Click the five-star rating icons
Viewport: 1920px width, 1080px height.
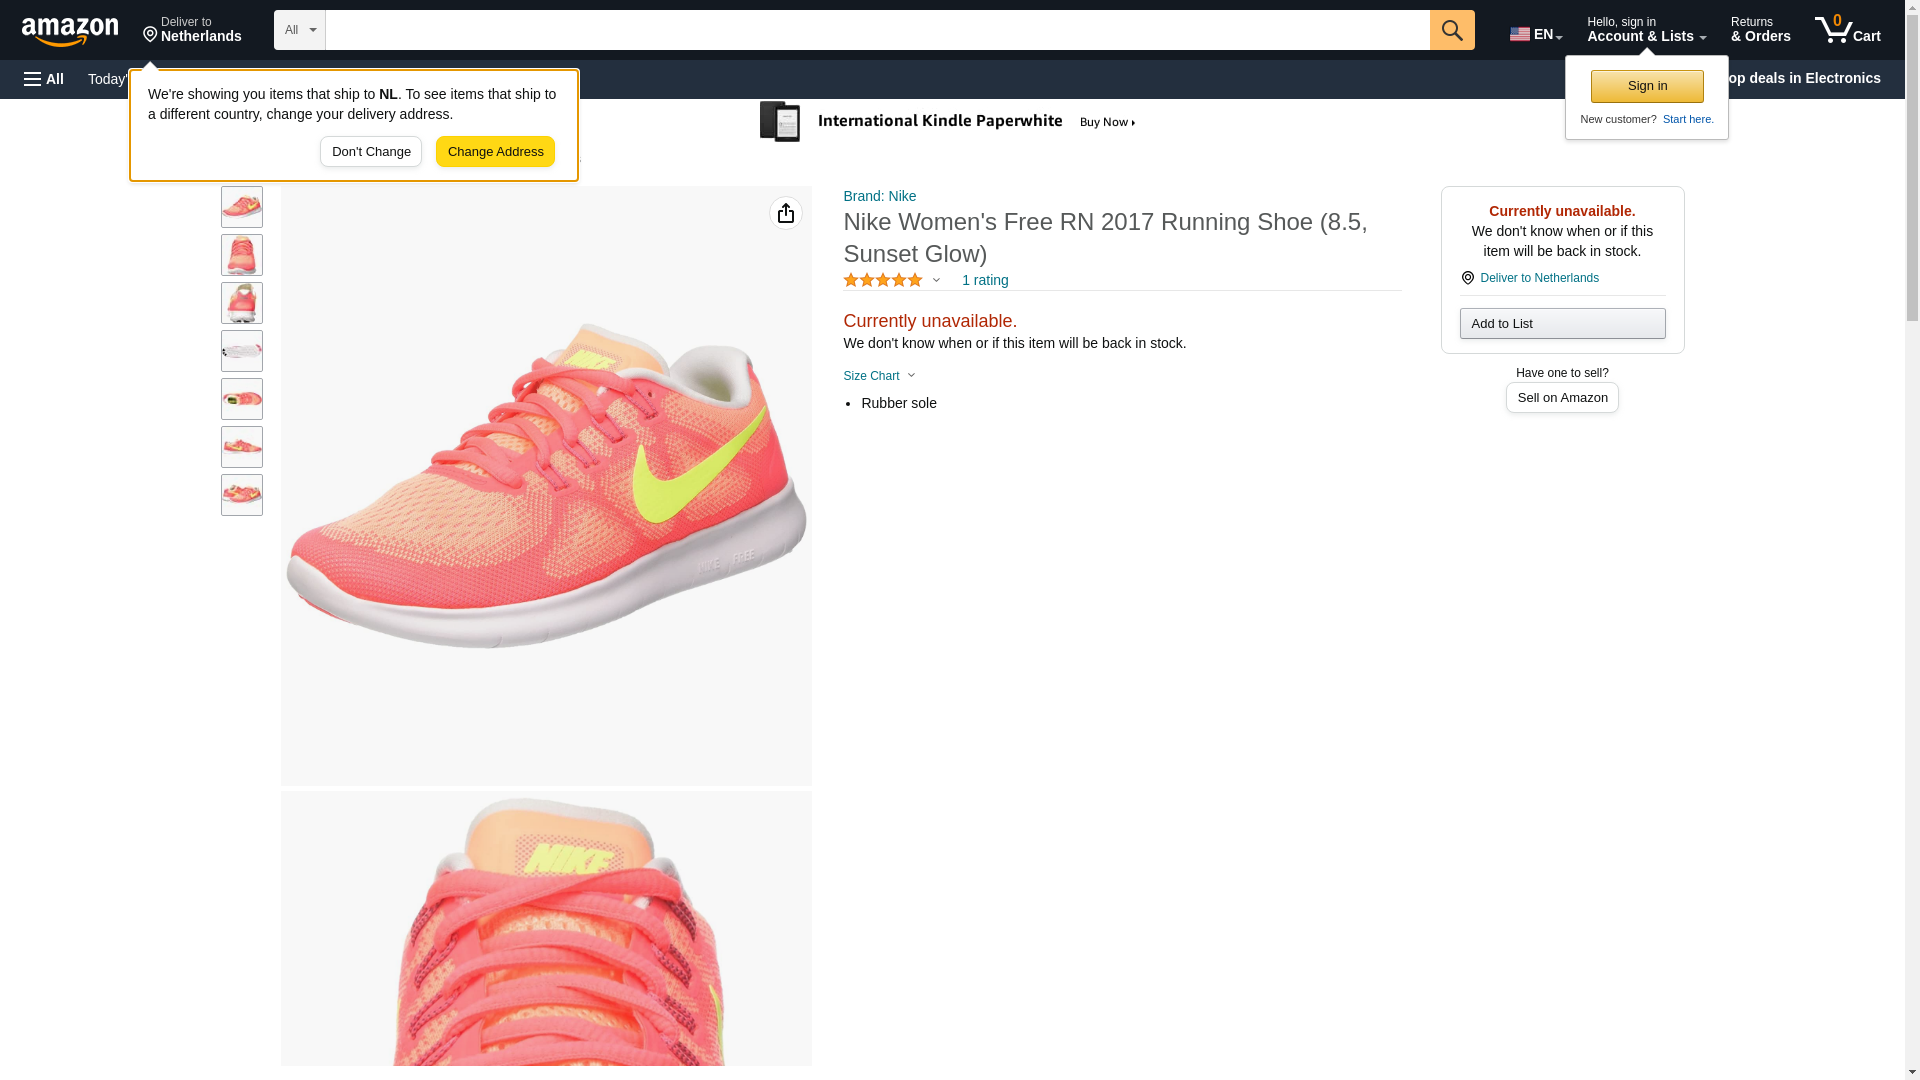tap(882, 281)
